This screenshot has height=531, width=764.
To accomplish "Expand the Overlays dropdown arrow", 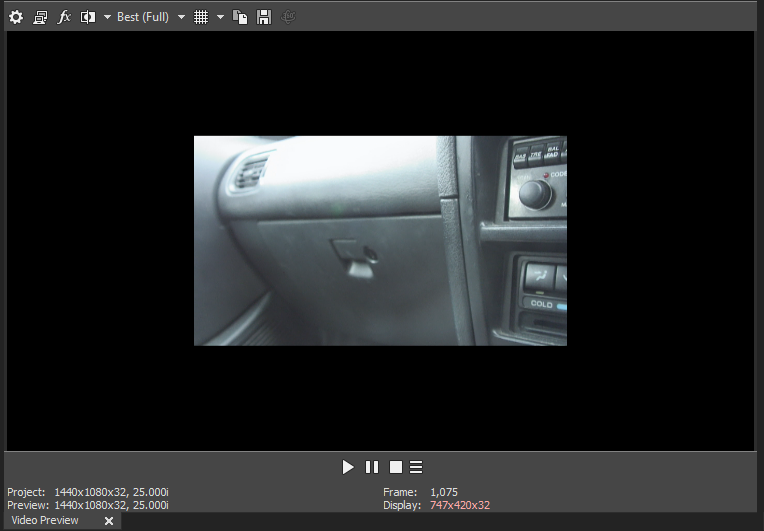I will click(220, 18).
